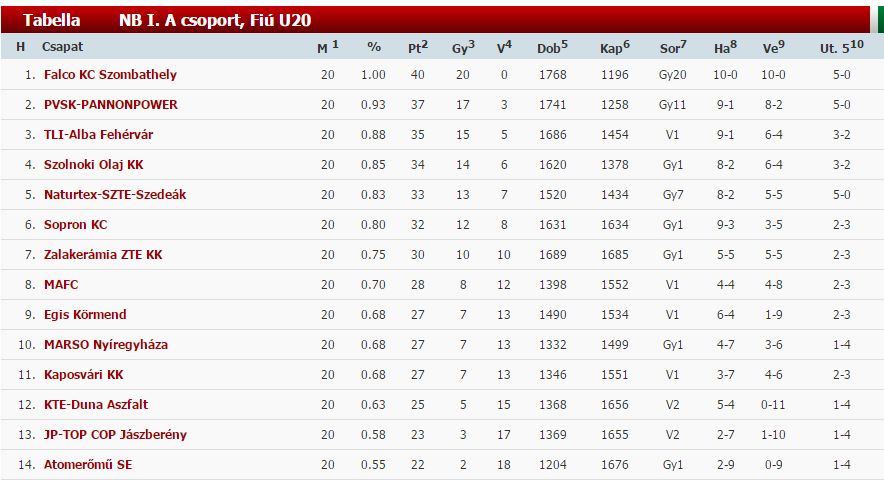Select the MAFC team link

[61, 284]
